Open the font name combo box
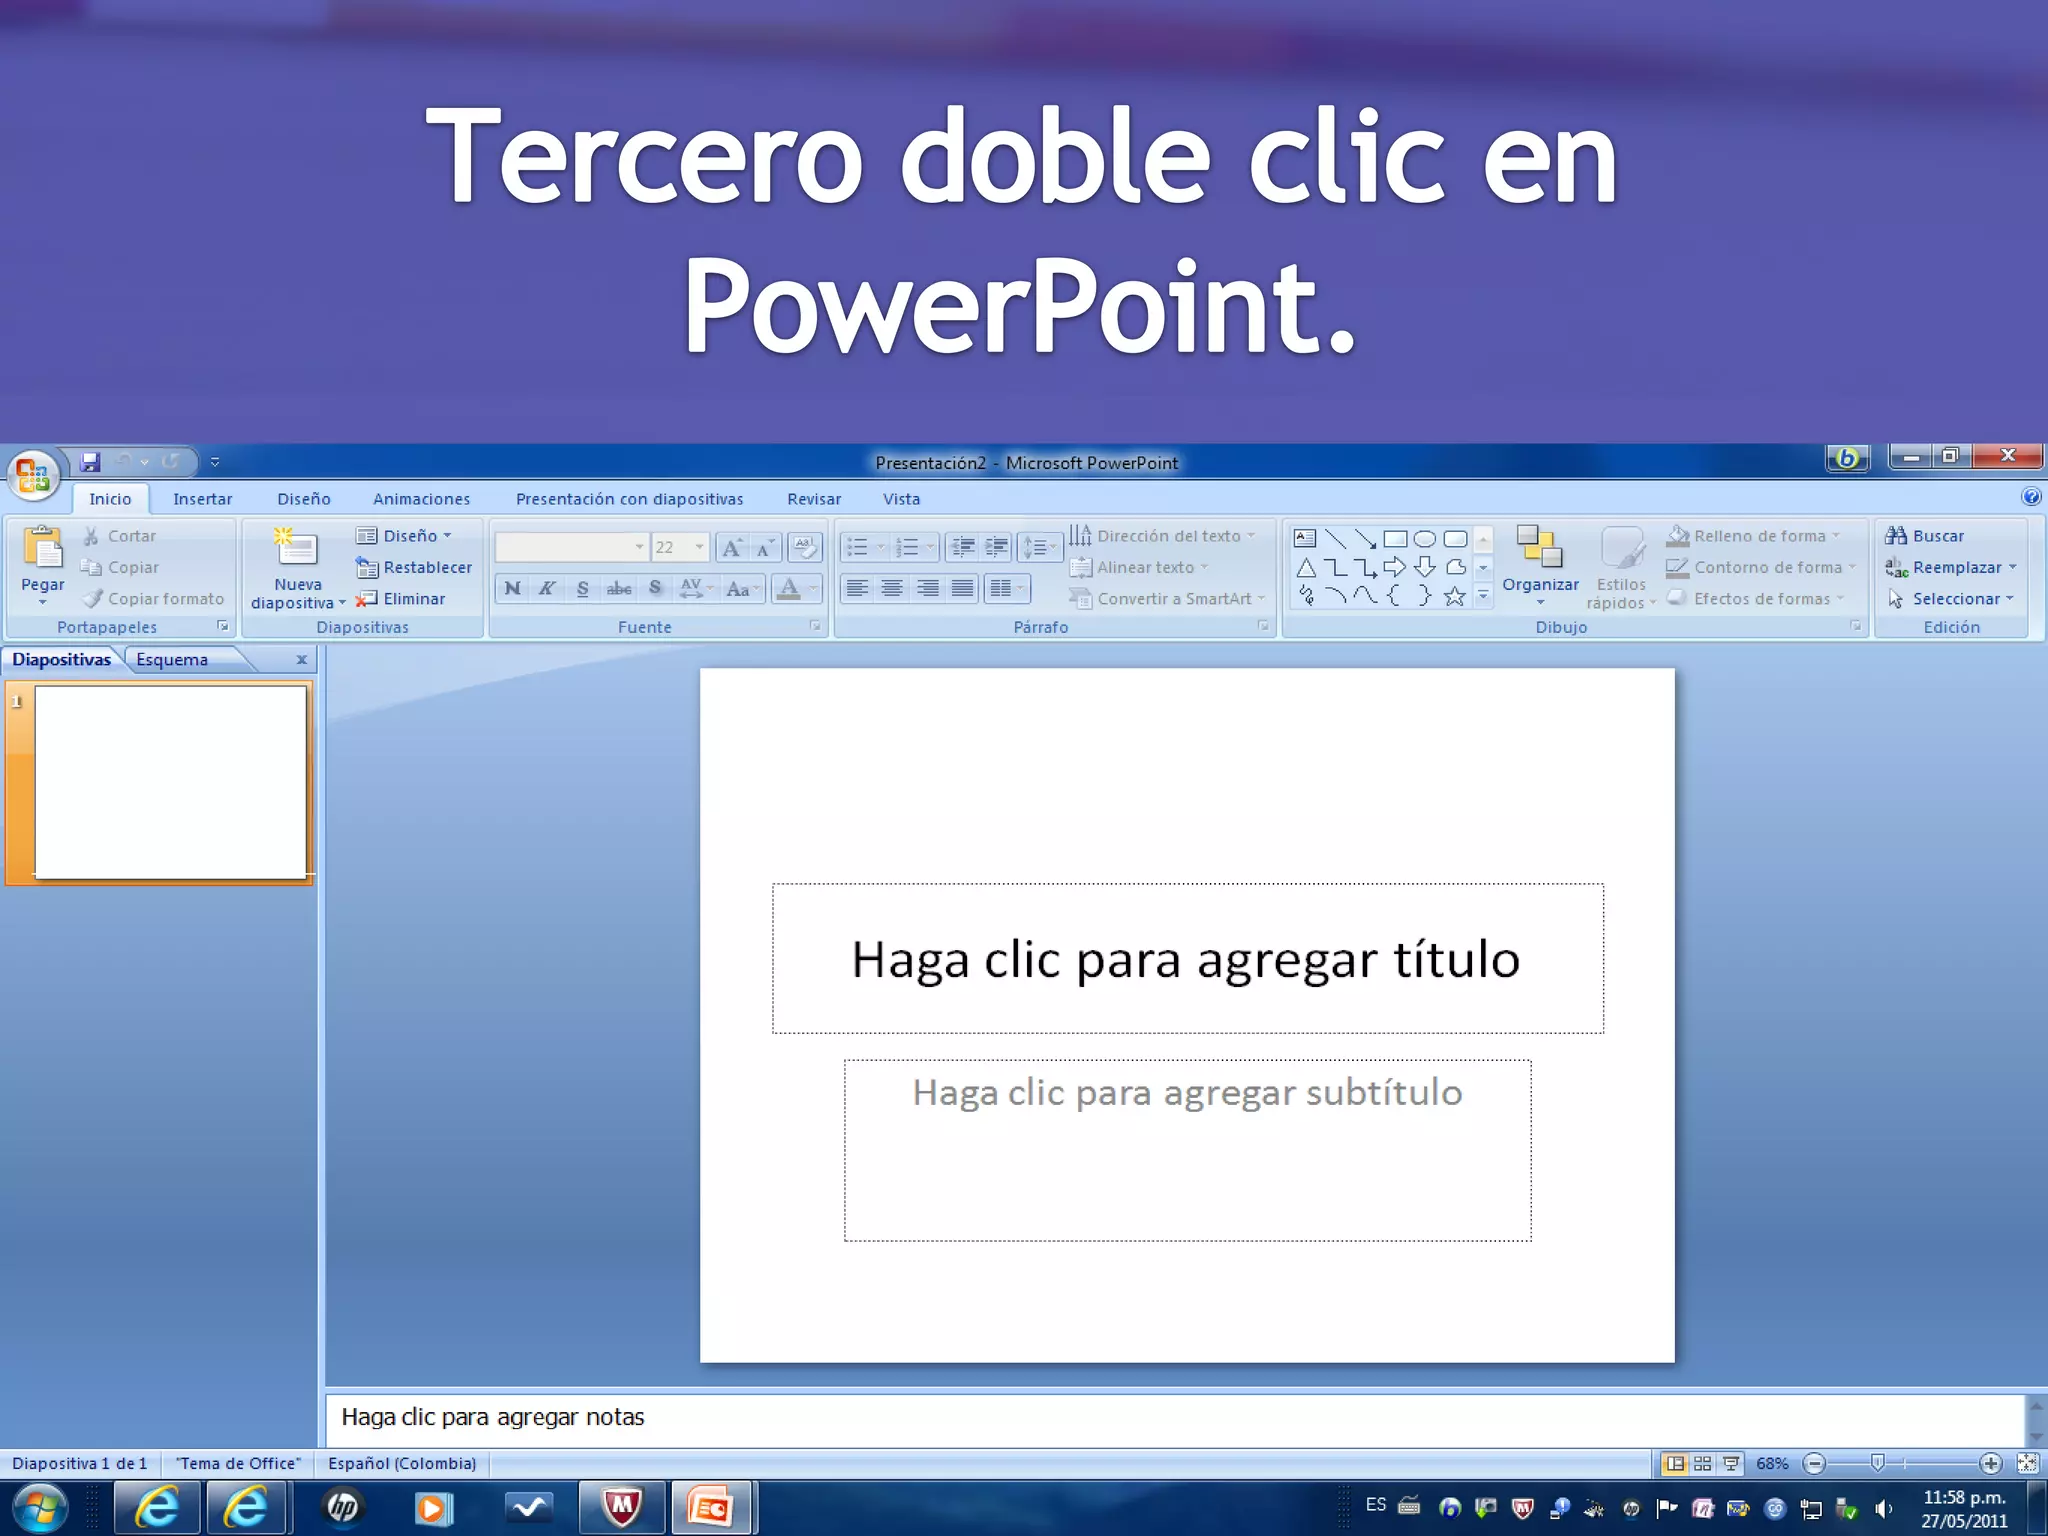Viewport: 2048px width, 1536px height. [571, 547]
